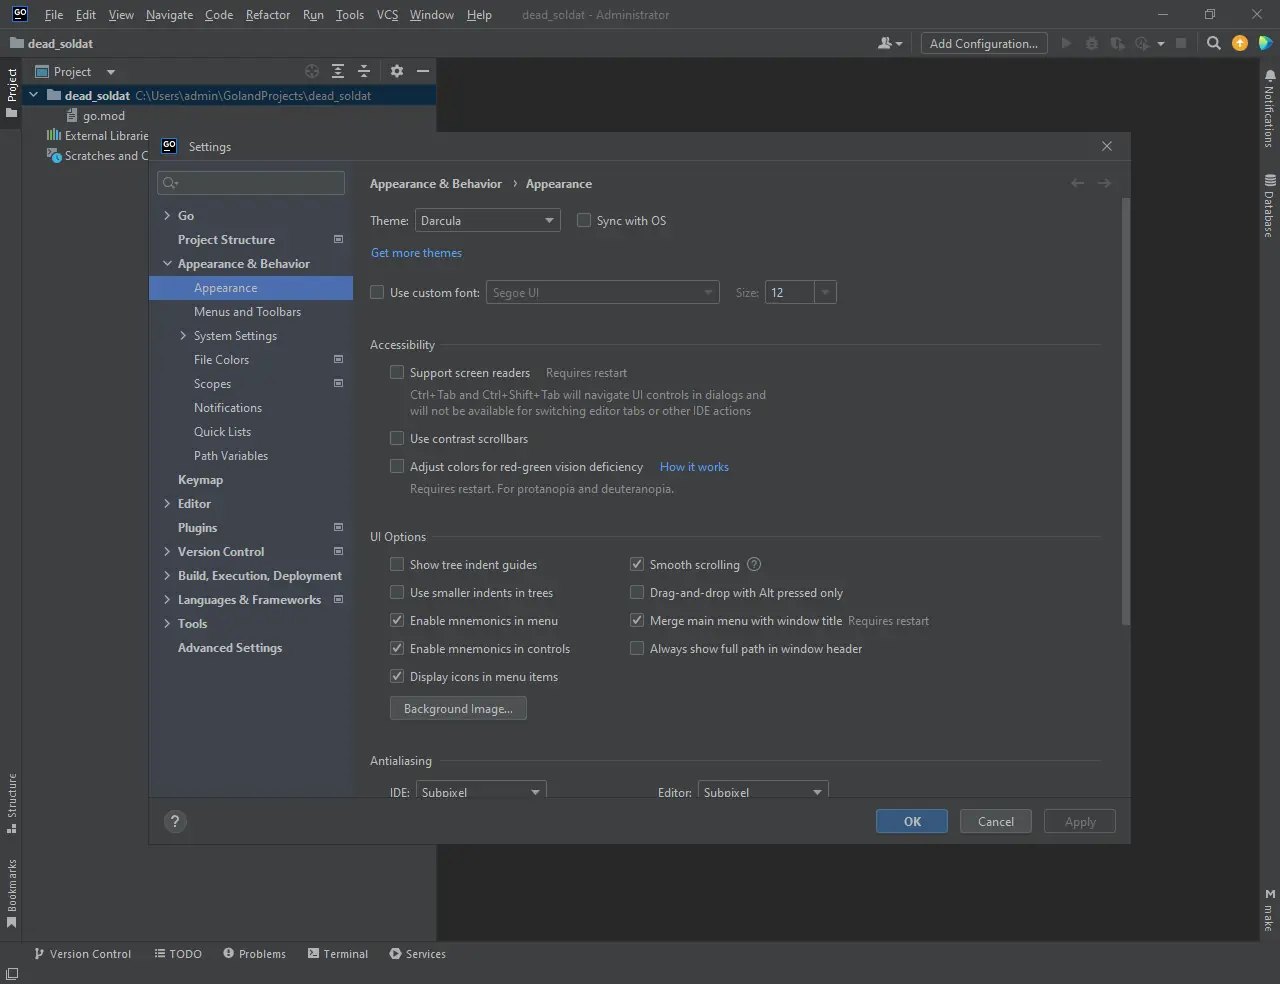Click the Expand All icon in Project panel

338,71
